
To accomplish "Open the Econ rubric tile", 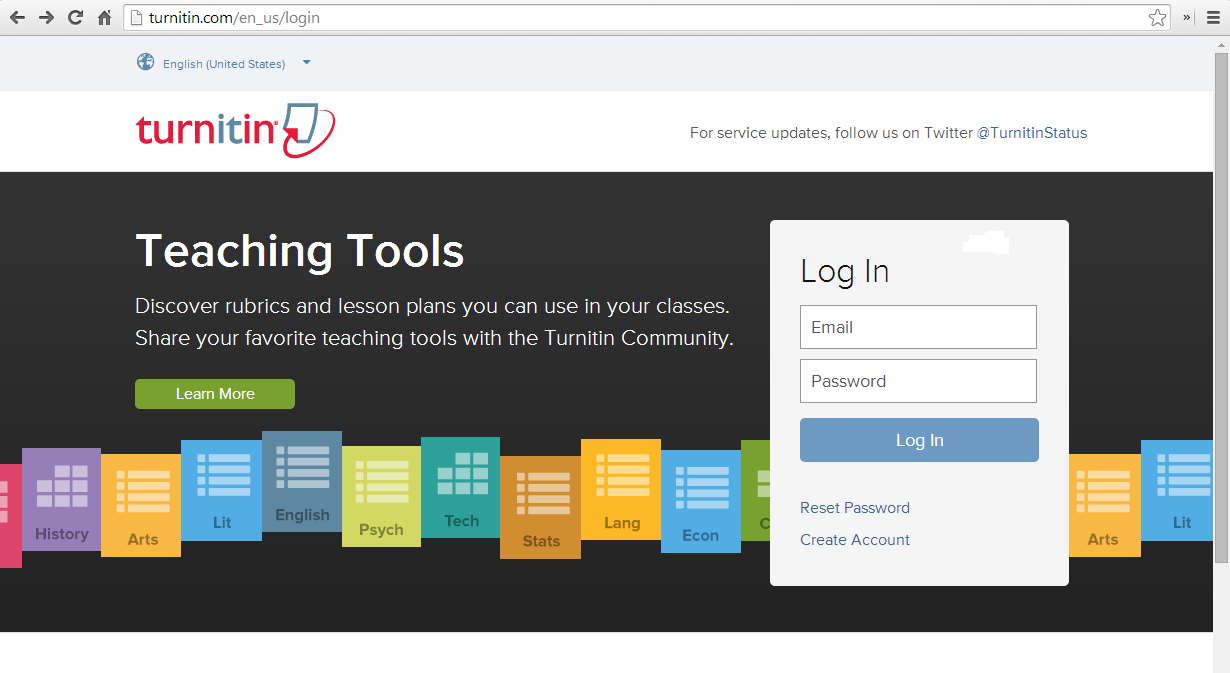I will tap(701, 501).
